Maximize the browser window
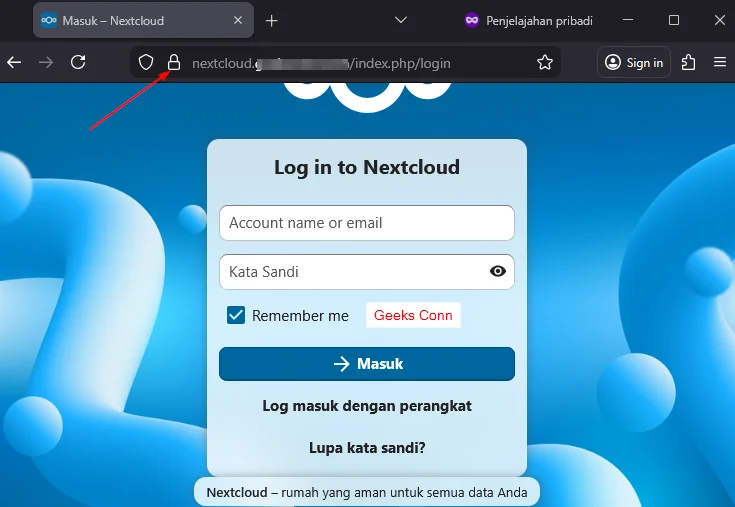 [674, 20]
